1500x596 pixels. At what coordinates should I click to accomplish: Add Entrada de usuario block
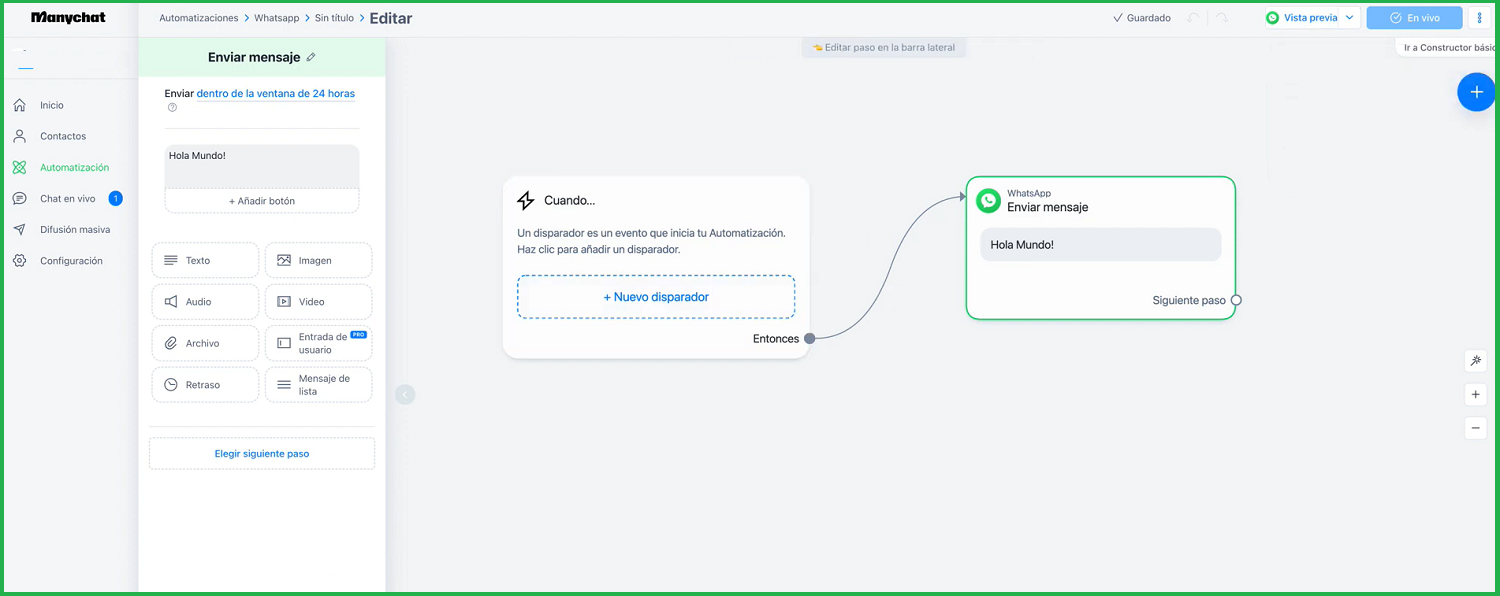coord(318,343)
